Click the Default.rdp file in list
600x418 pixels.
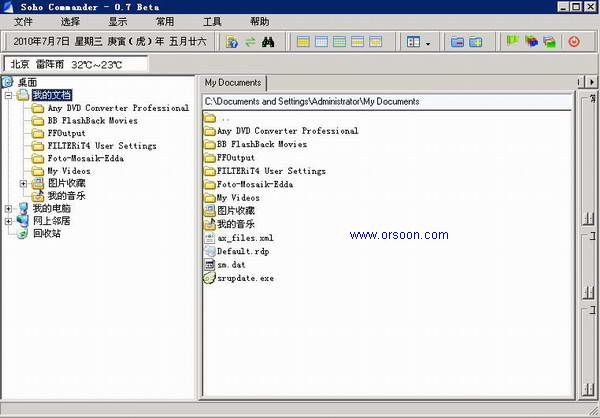coord(241,251)
